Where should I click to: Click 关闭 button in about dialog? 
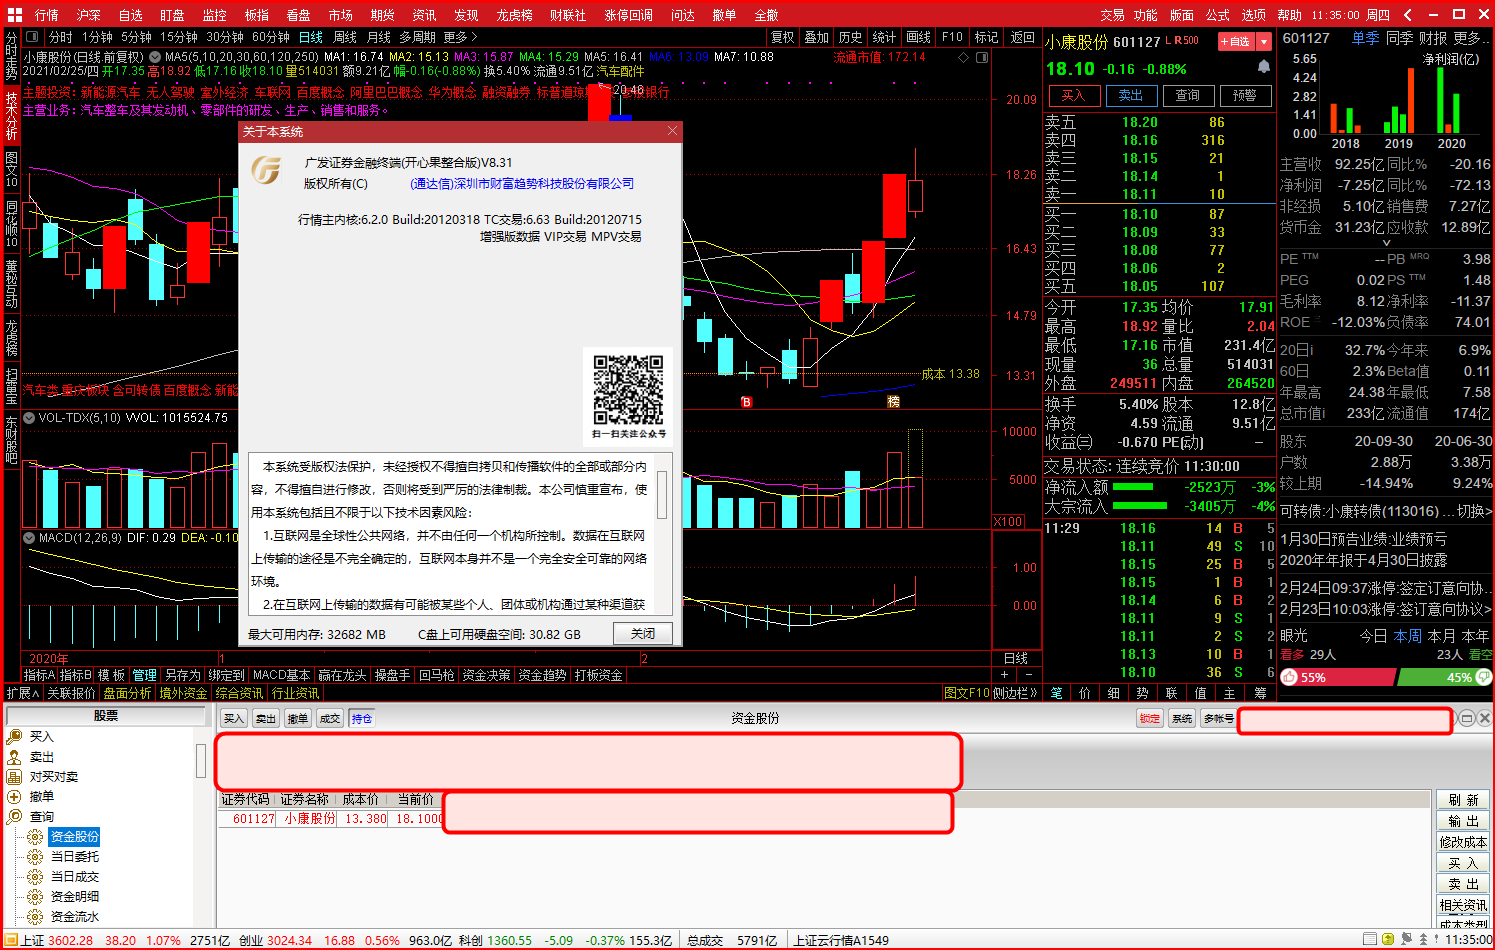coord(643,634)
